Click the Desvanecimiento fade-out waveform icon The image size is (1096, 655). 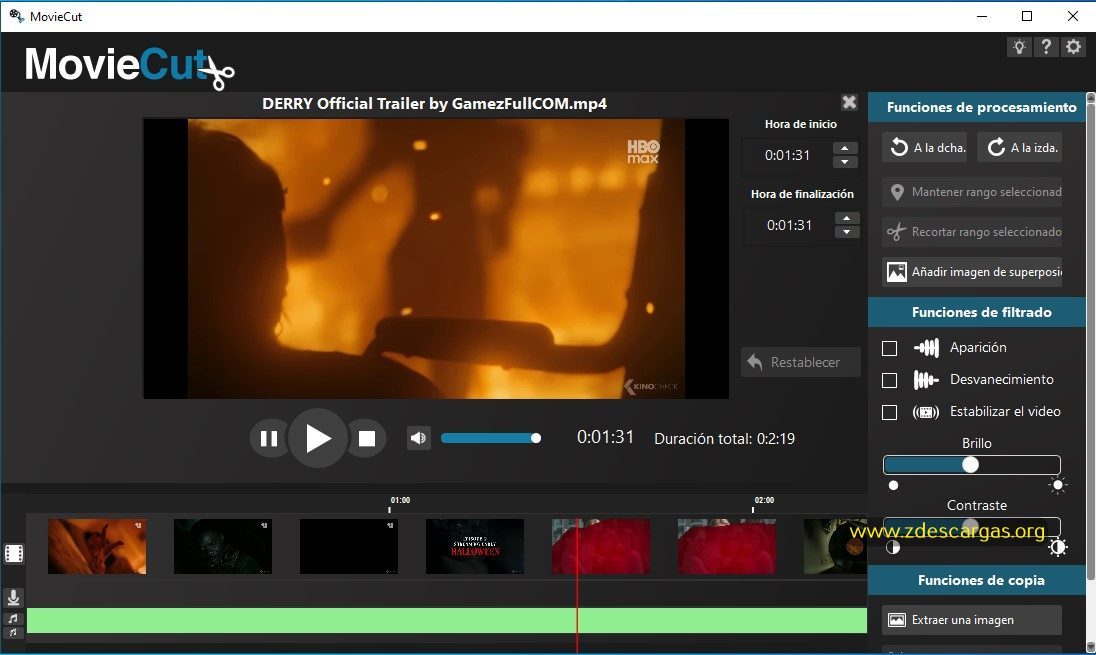[x=926, y=380]
